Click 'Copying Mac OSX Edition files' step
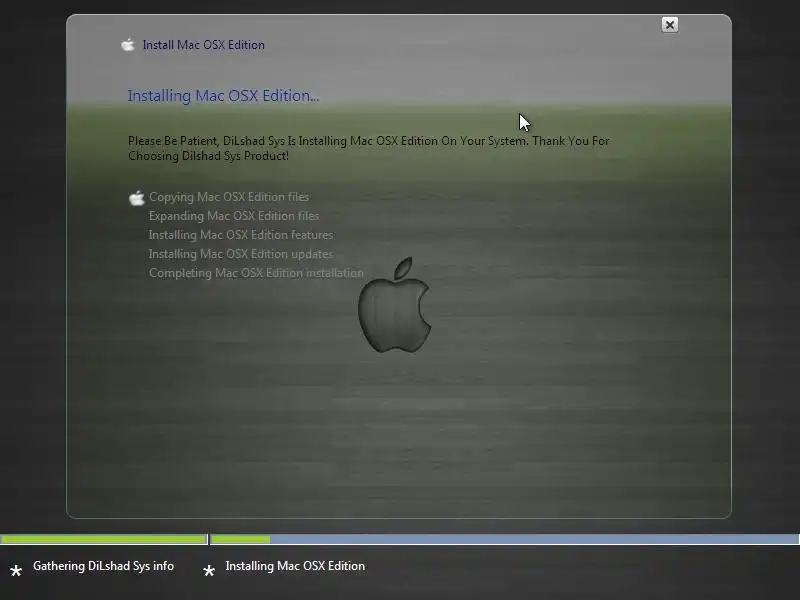Screen dimensions: 800x600 coord(229,197)
